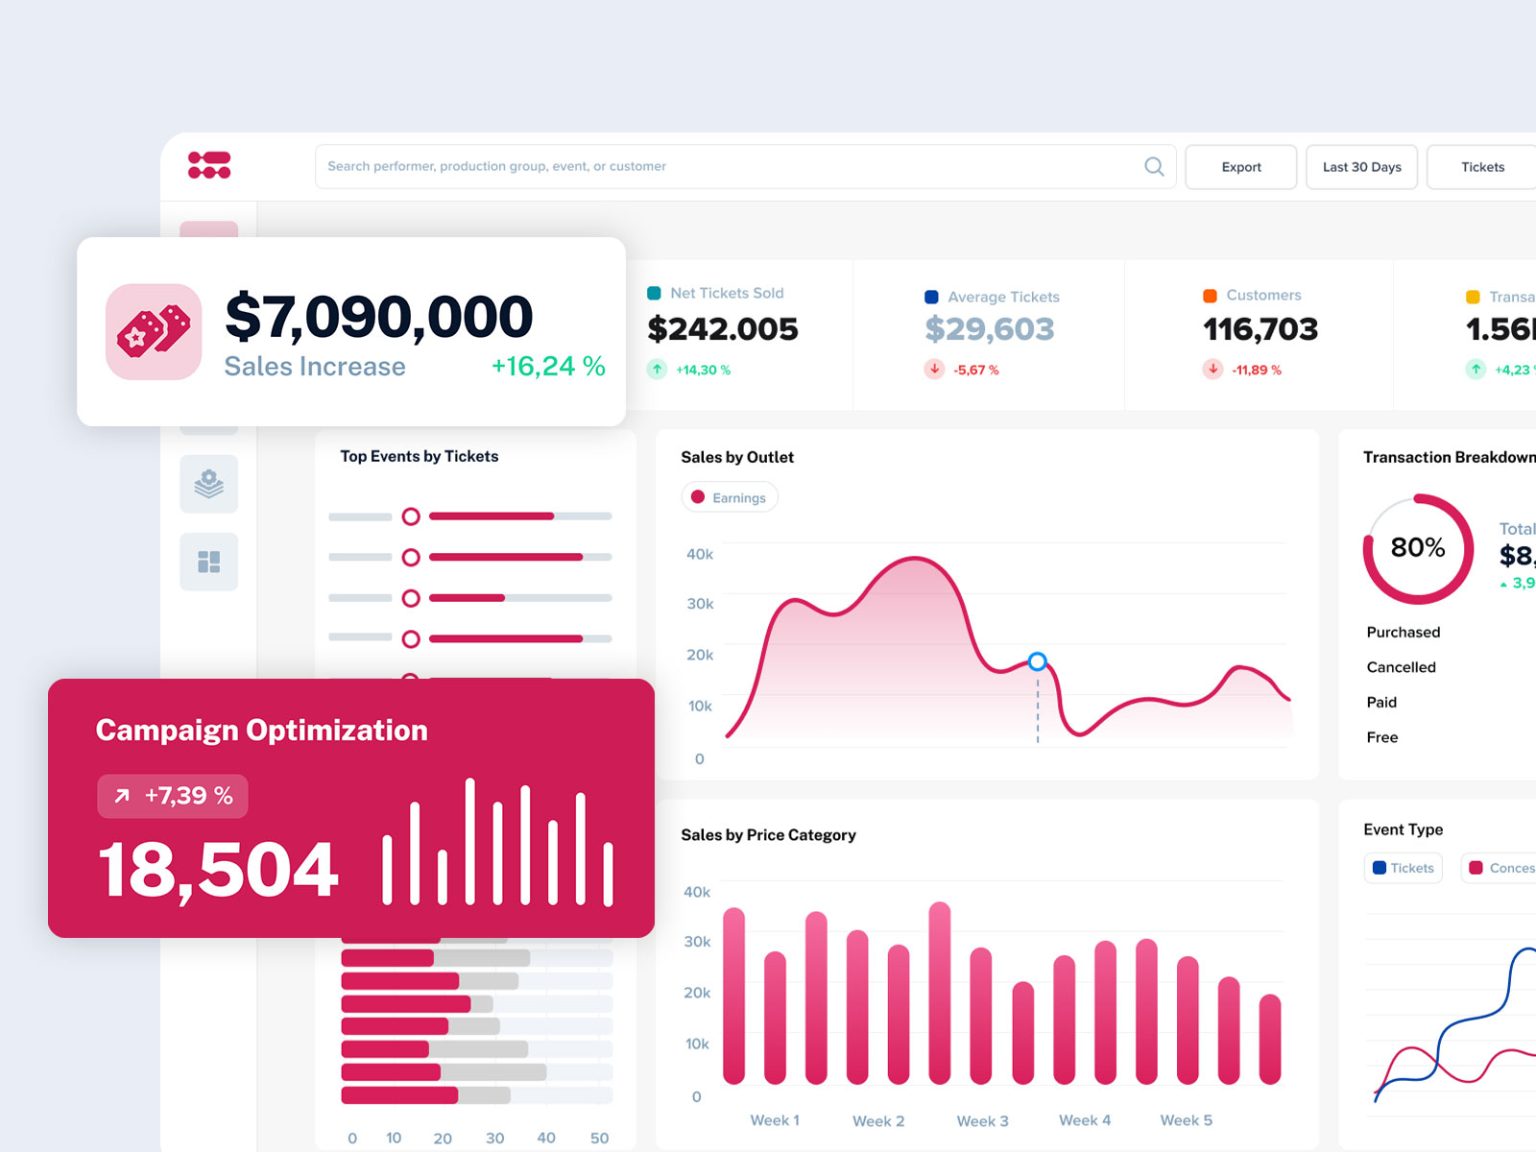Open the Campaign Optimization card

point(260,730)
